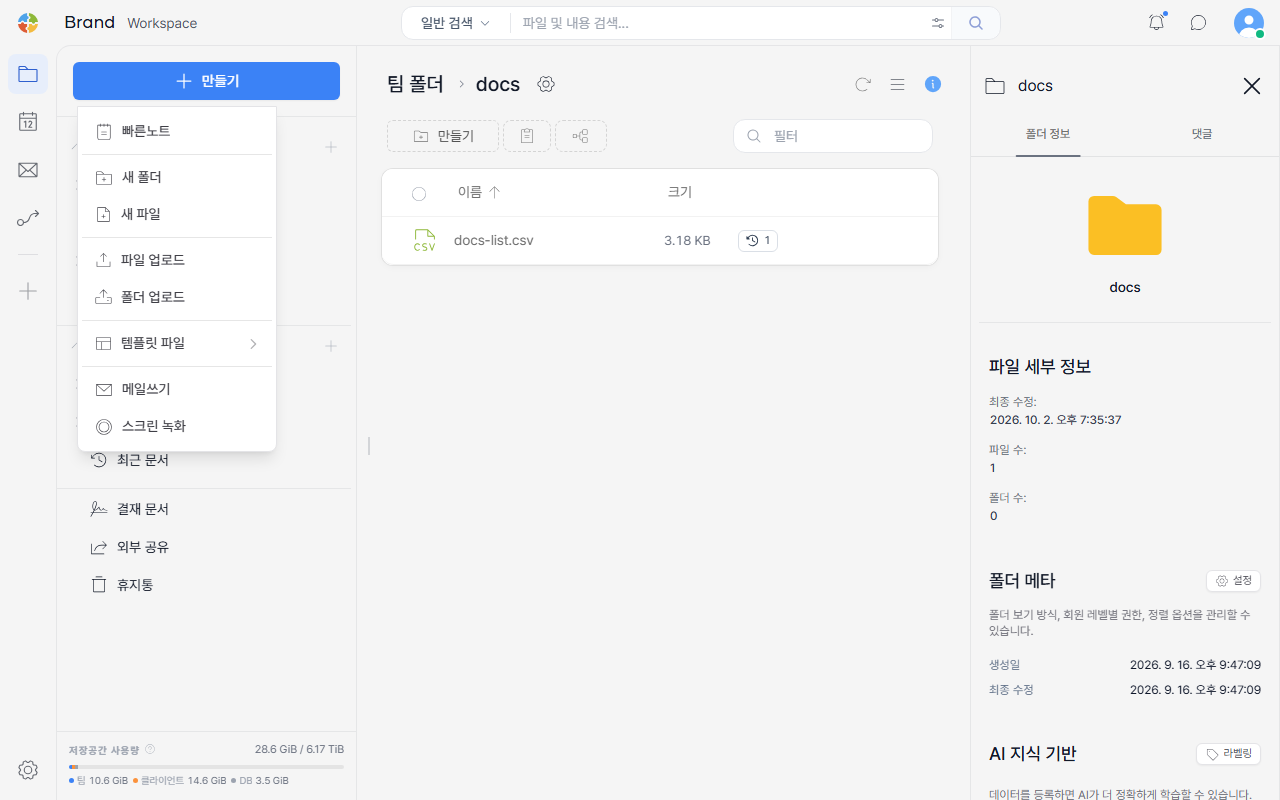Start 스크린 녹화 from the menu
The image size is (1280, 800).
[176, 426]
